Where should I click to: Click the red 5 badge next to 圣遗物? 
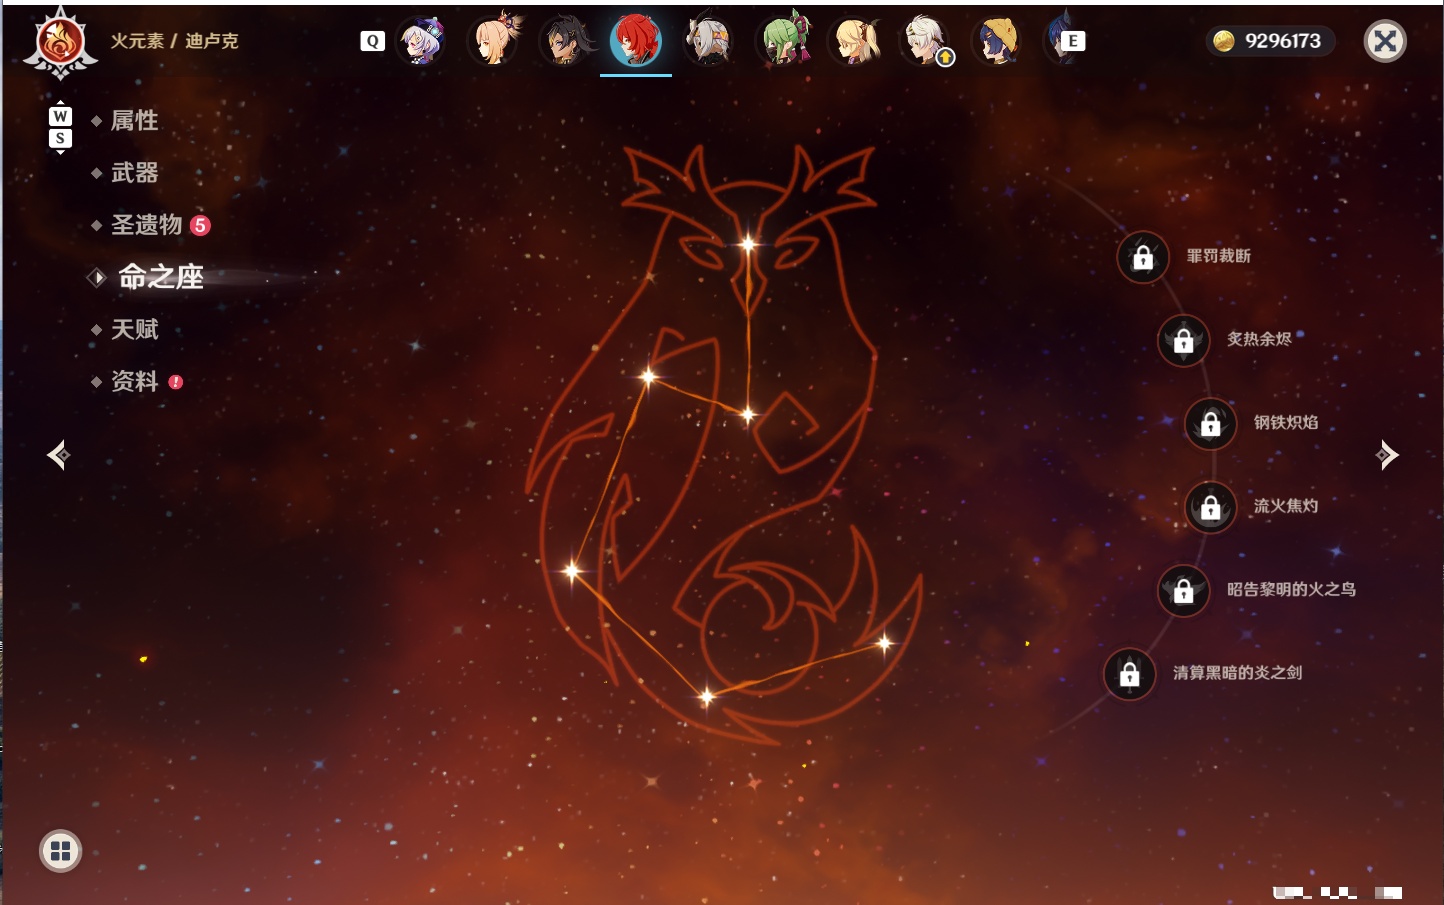pos(200,225)
